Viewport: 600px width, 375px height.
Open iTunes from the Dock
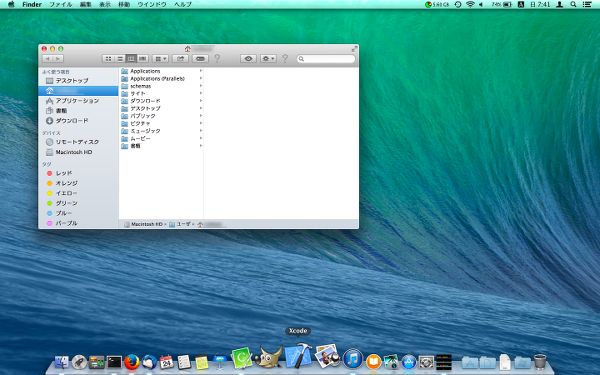(x=353, y=359)
